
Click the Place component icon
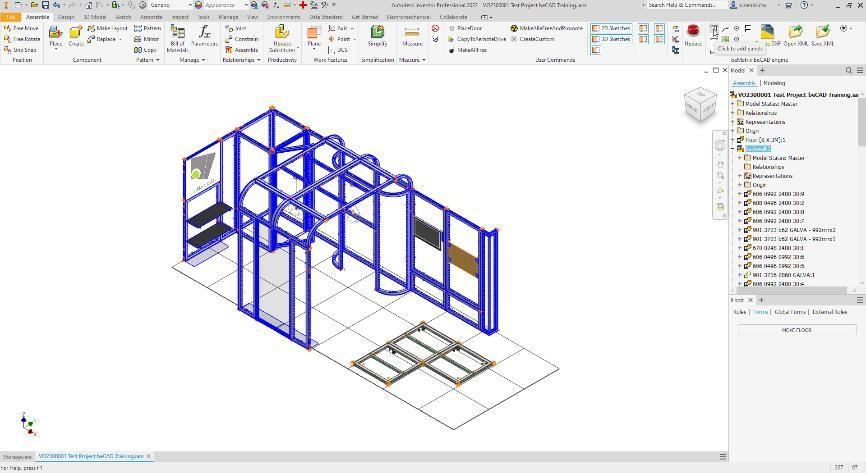click(55, 33)
